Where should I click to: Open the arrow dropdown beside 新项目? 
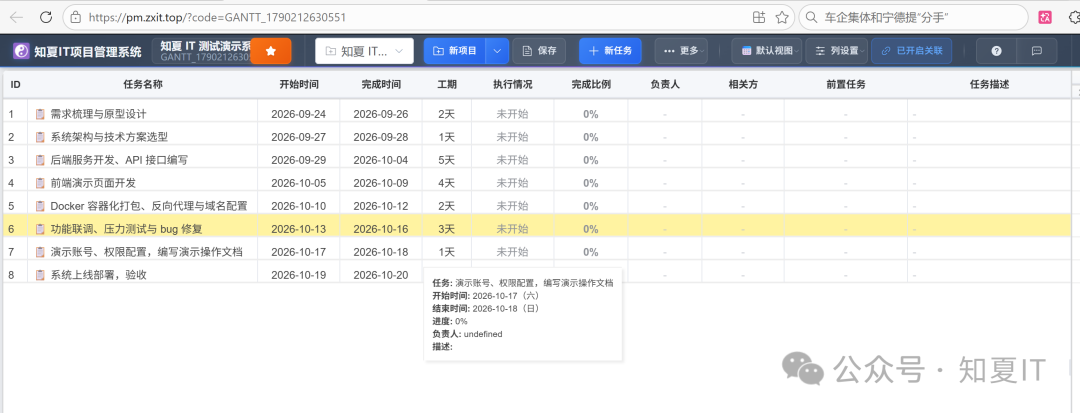(498, 51)
